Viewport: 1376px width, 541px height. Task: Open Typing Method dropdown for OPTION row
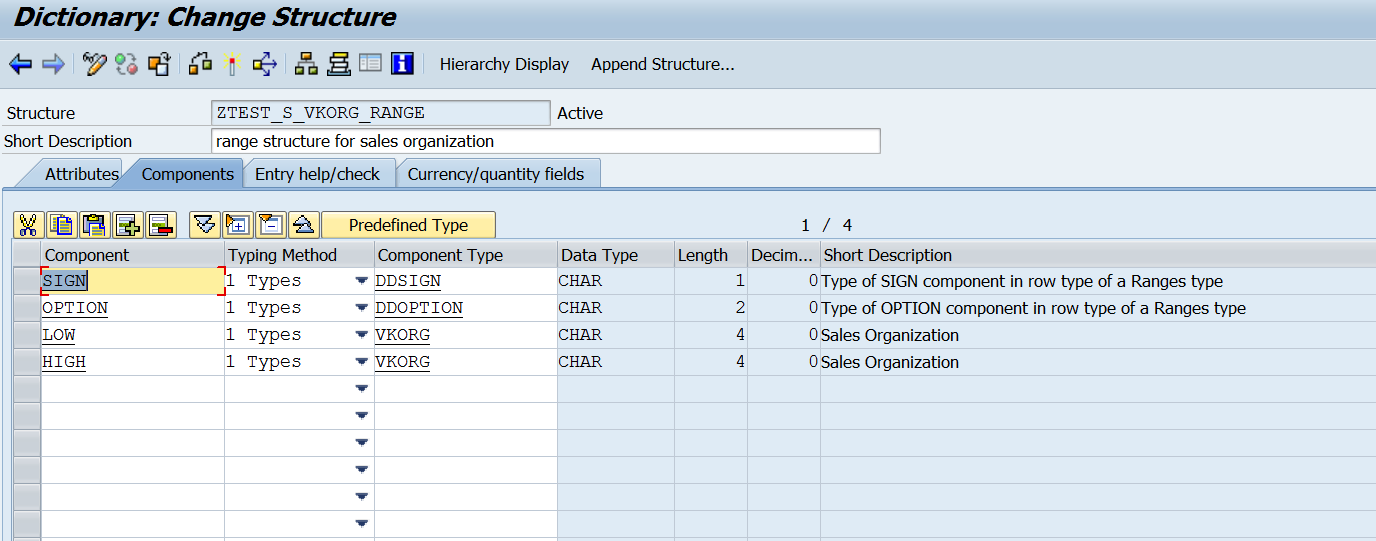(x=361, y=309)
